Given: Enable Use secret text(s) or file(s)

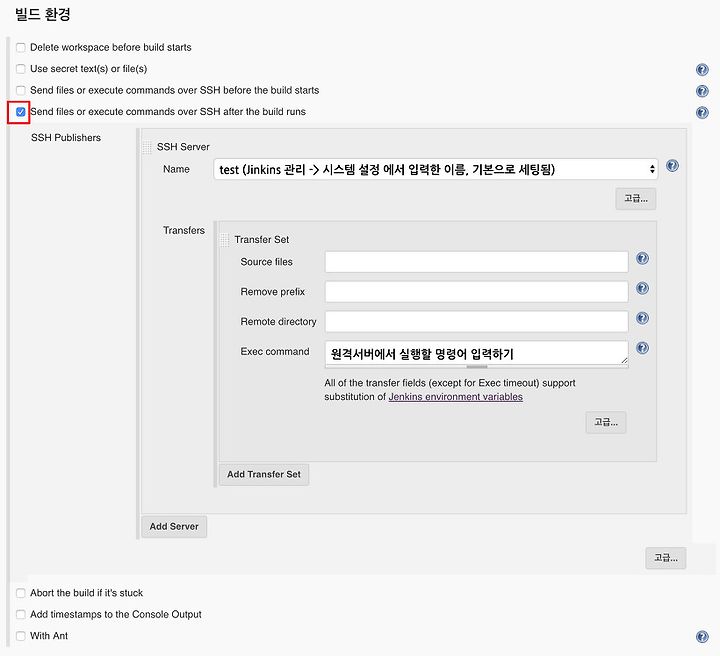Looking at the screenshot, I should pos(21,69).
